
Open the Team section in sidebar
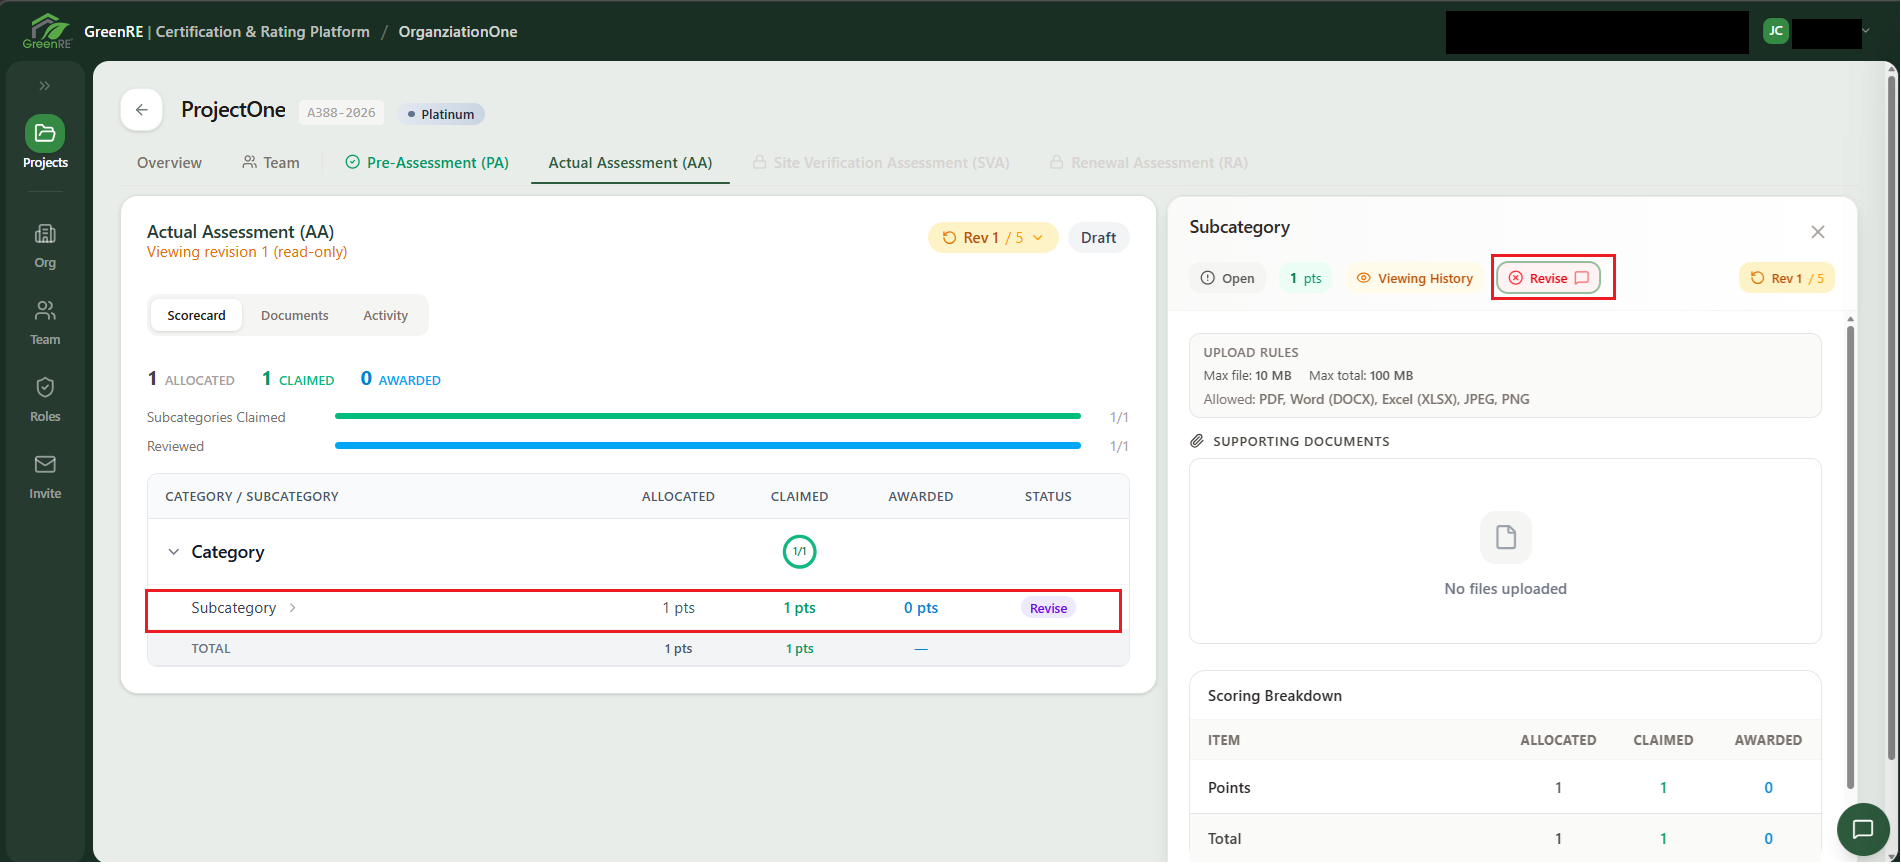tap(45, 323)
